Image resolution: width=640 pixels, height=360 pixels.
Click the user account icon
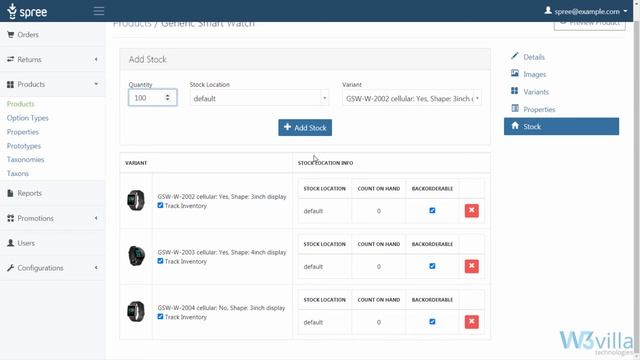(548, 10)
